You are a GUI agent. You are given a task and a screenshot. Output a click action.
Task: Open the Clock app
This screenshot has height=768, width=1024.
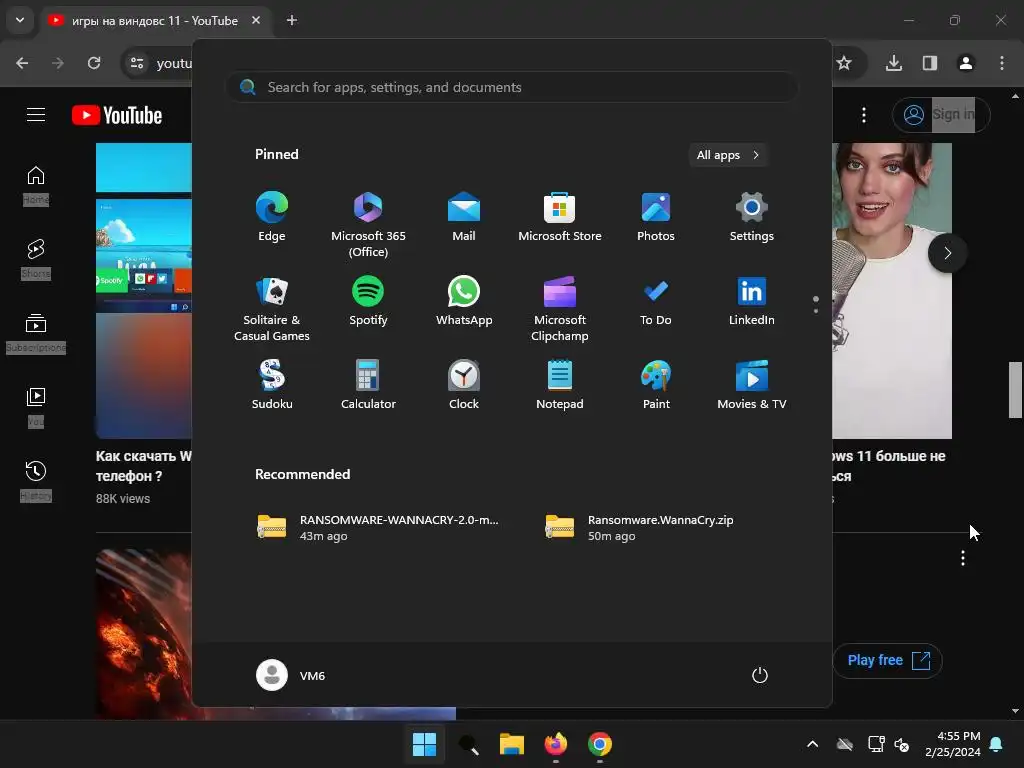click(464, 385)
